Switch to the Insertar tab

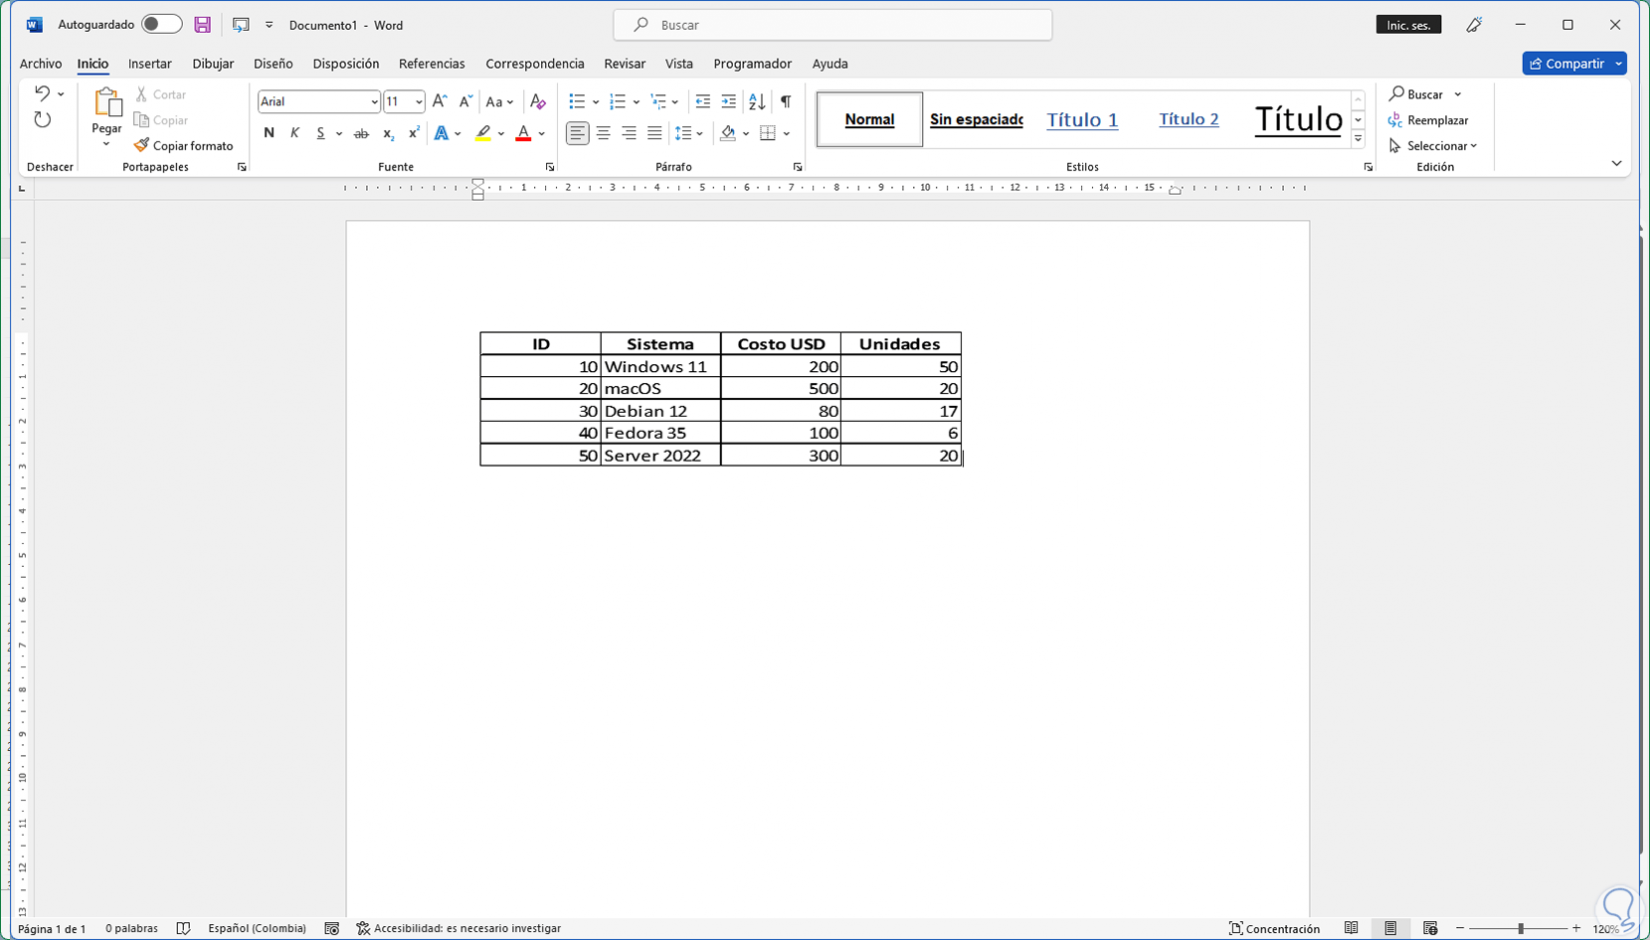point(150,63)
